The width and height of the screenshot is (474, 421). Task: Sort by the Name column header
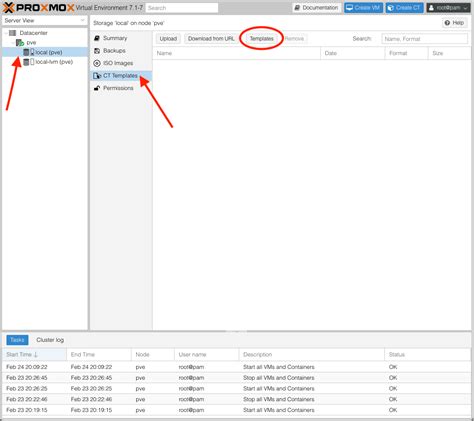[237, 53]
